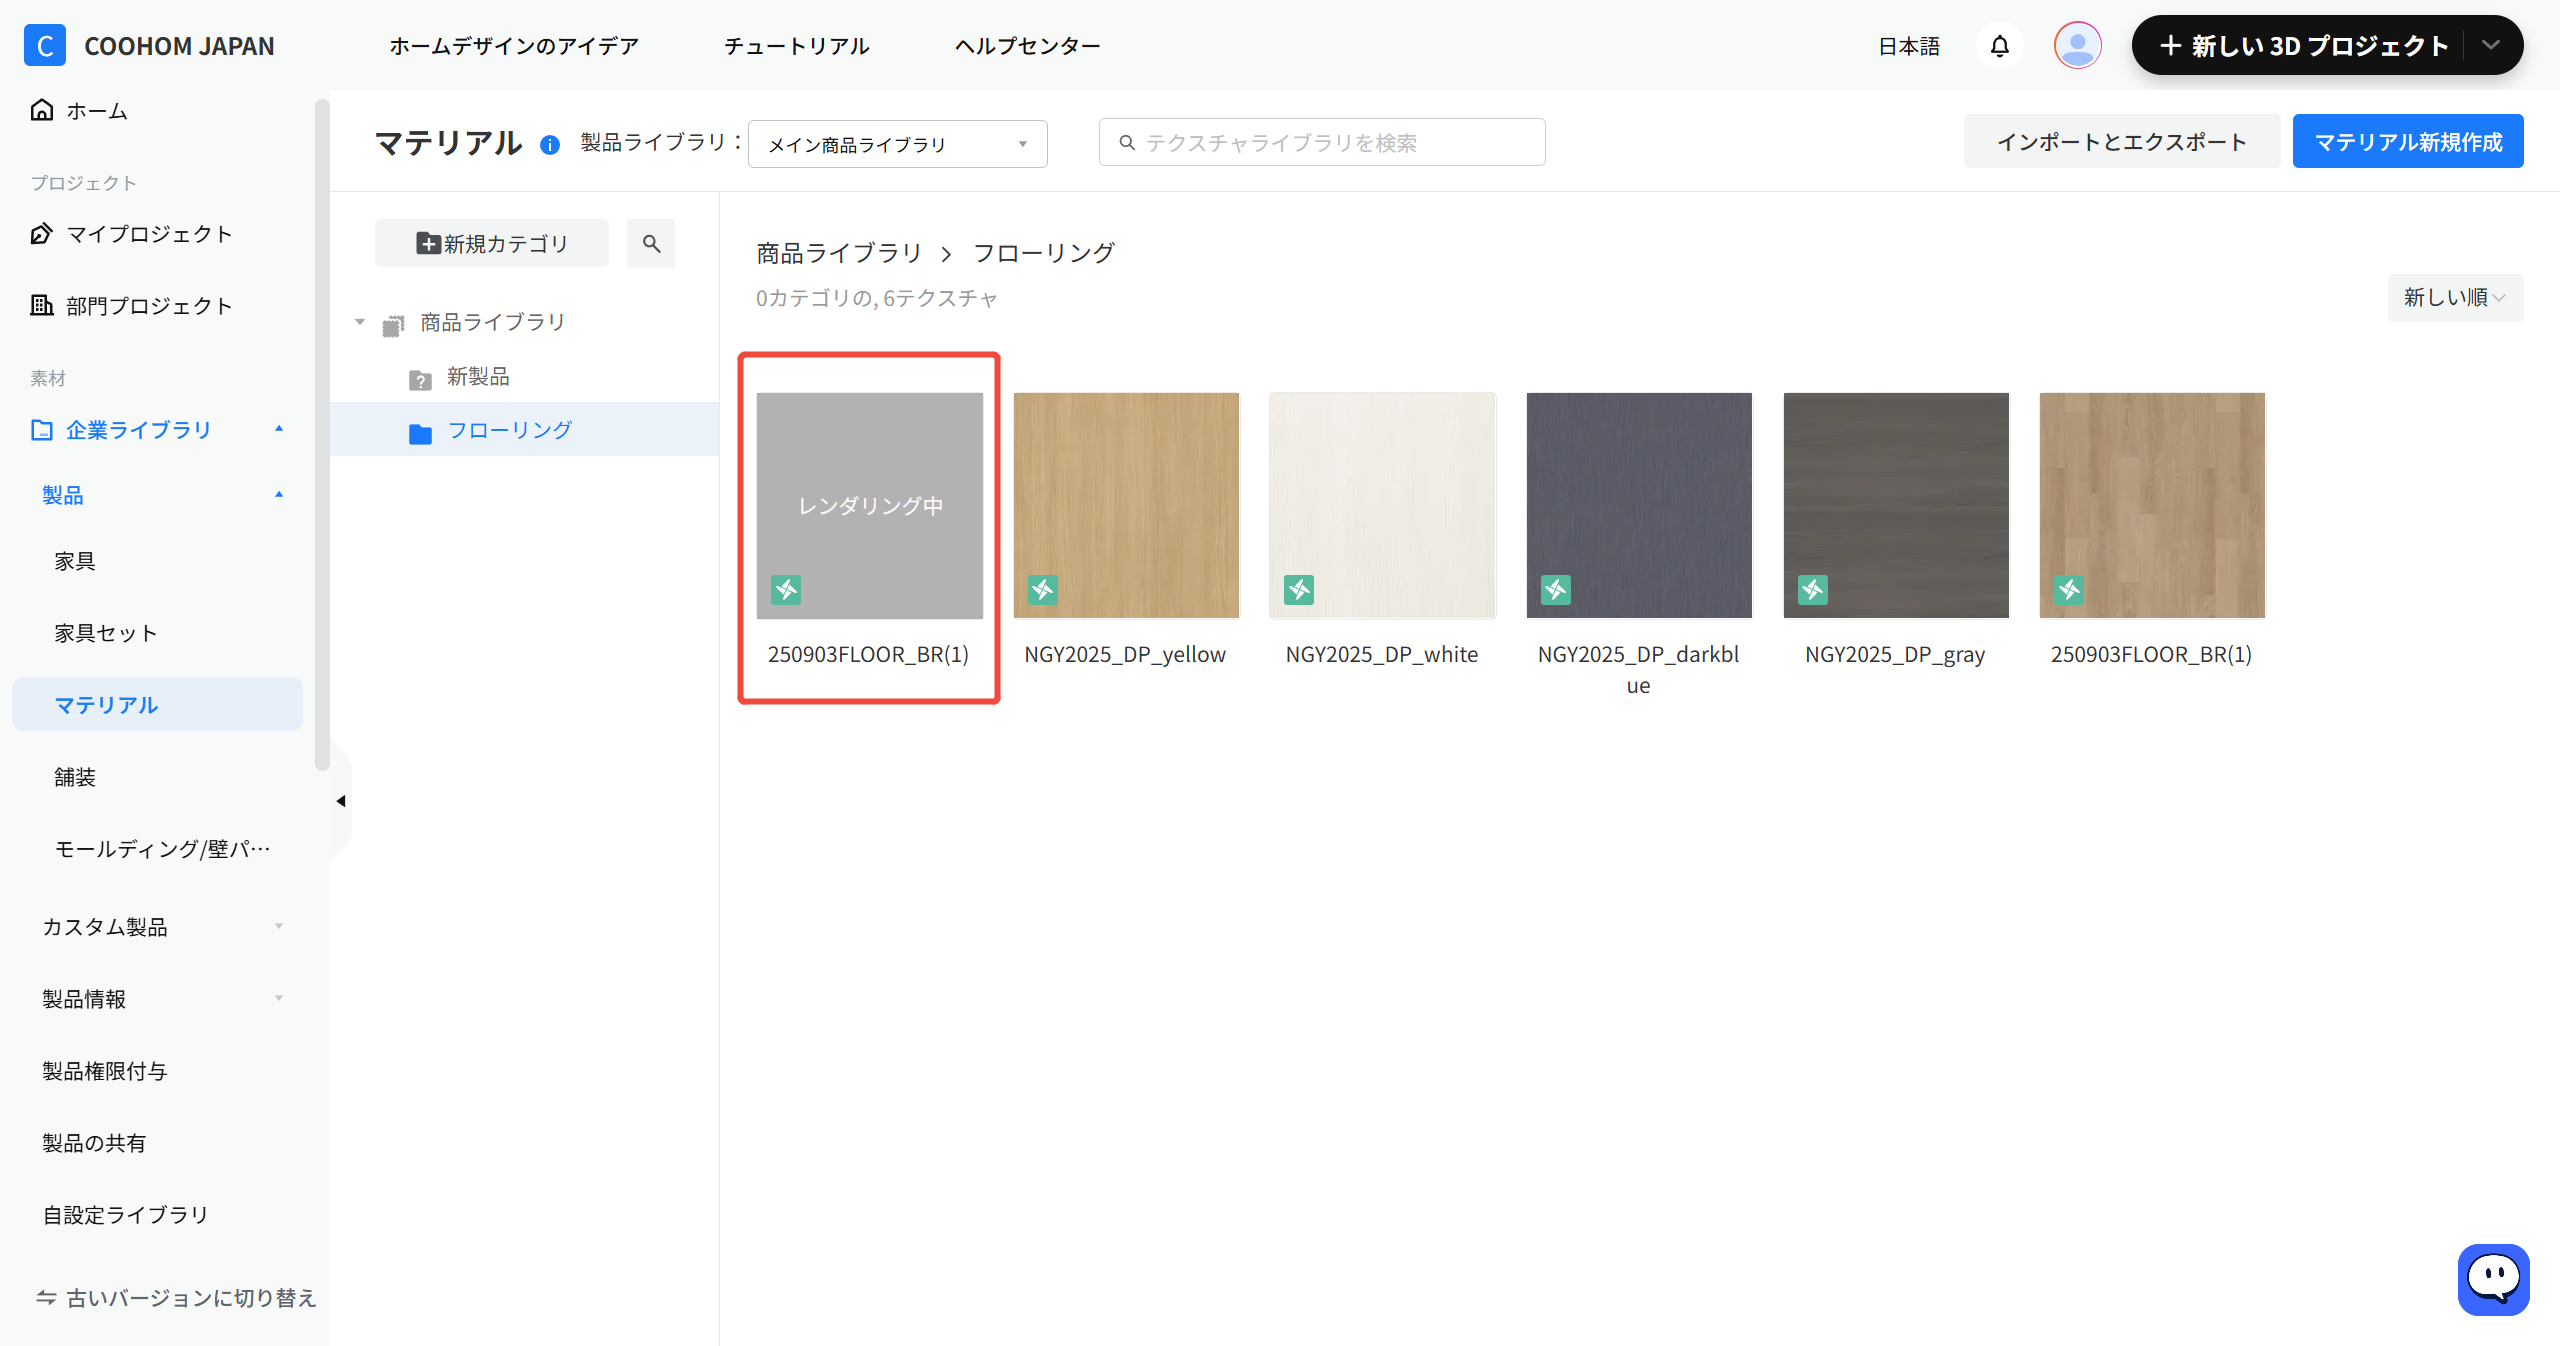
Task: Click インポートとエクスポート button
Action: point(2122,141)
